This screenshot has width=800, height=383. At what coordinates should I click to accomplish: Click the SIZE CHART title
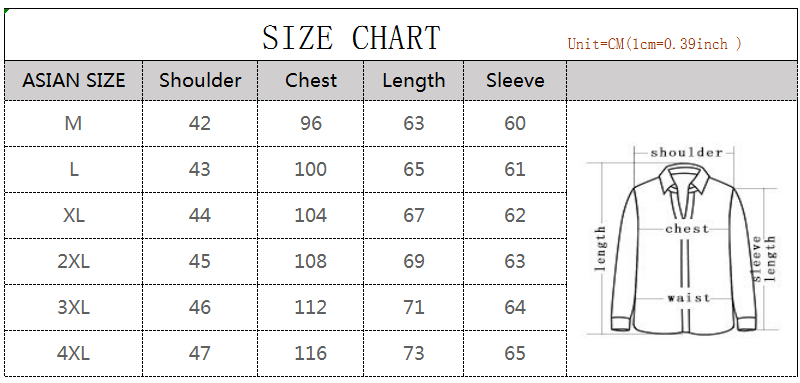point(351,37)
